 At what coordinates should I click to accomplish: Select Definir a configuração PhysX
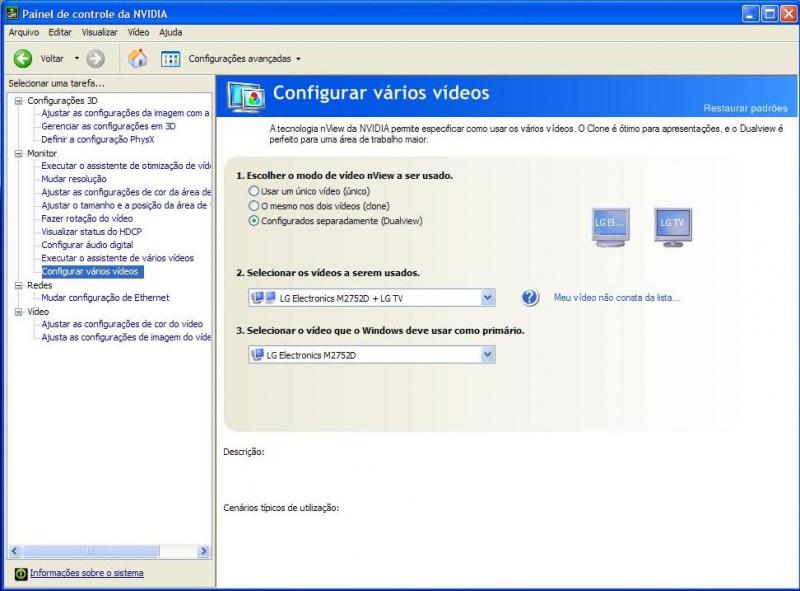tap(97, 139)
